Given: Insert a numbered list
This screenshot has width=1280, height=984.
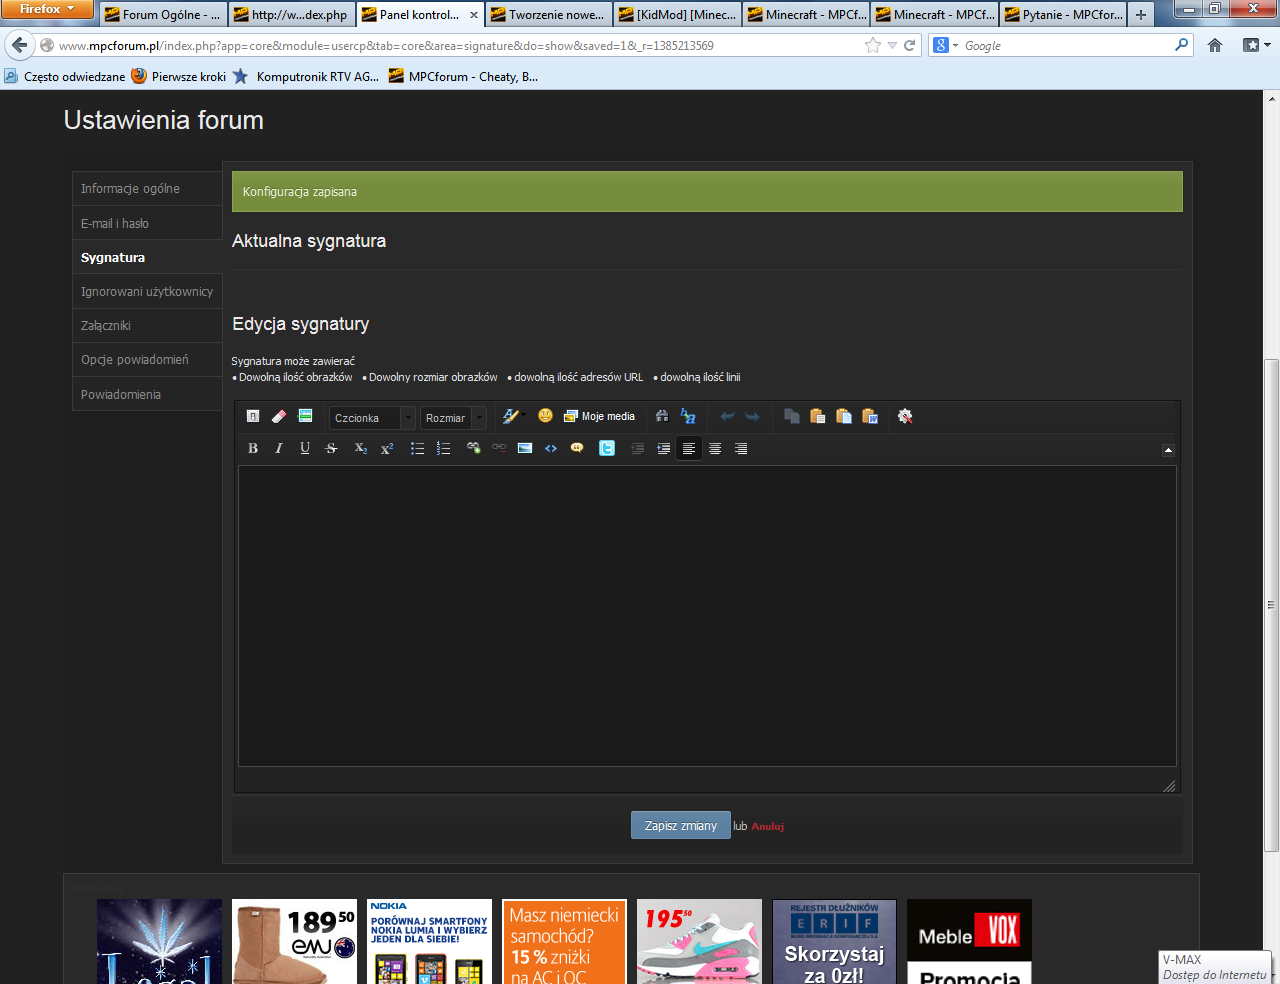Looking at the screenshot, I should tap(443, 449).
